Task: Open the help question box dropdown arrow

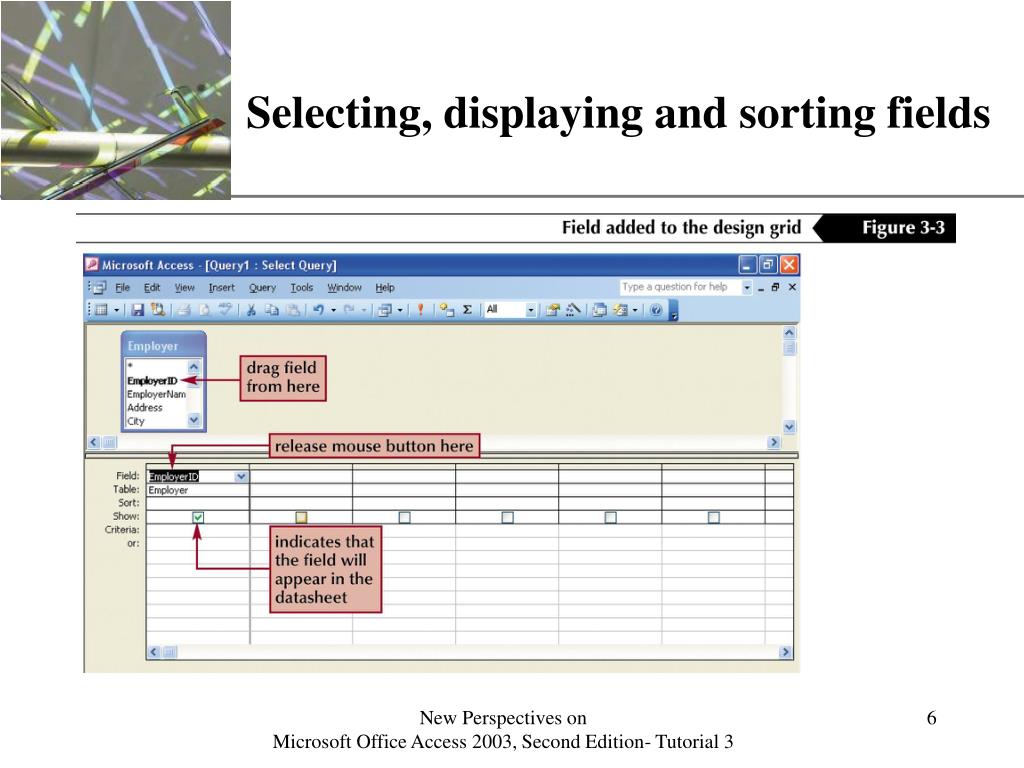Action: click(x=746, y=287)
